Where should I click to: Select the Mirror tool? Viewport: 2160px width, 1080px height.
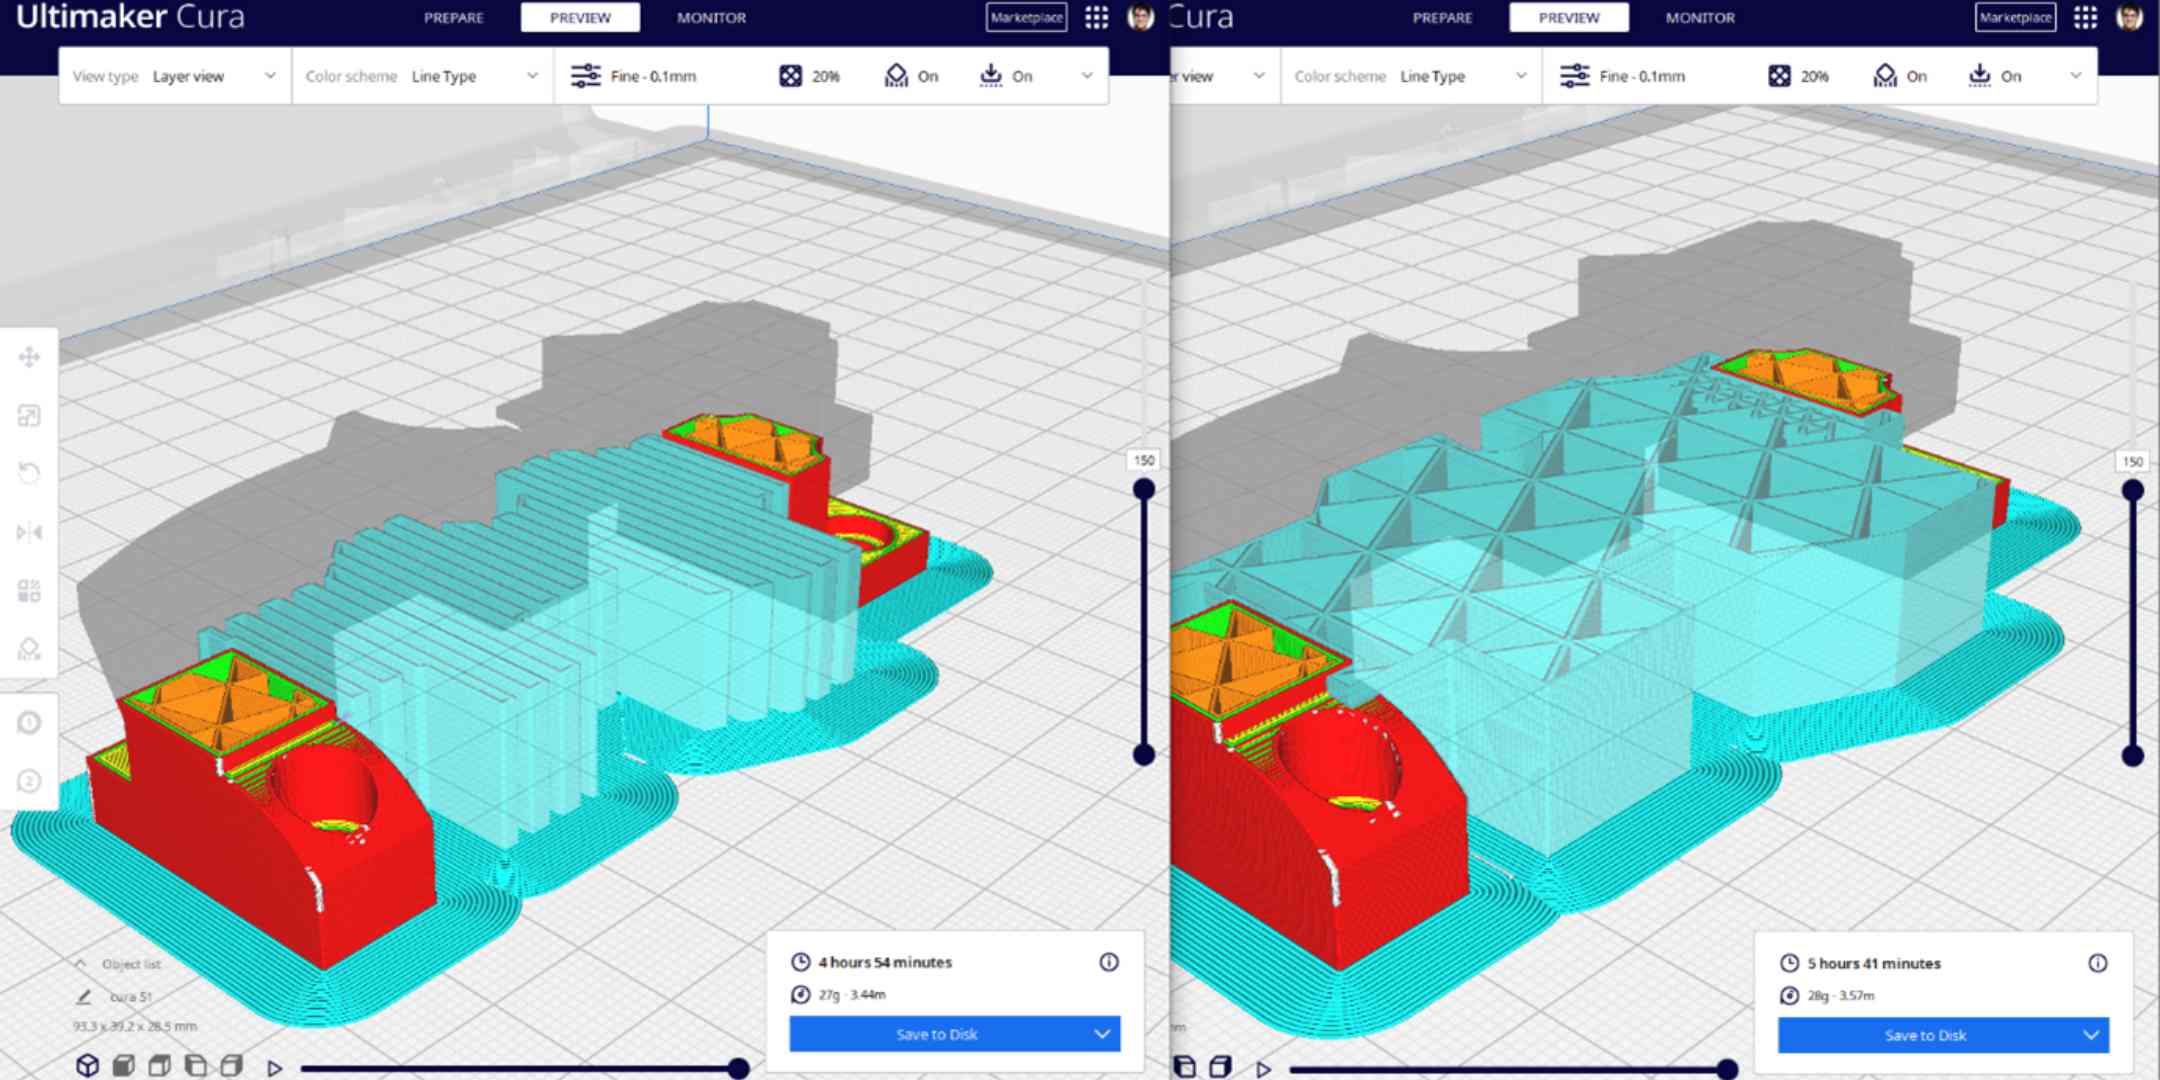point(30,533)
